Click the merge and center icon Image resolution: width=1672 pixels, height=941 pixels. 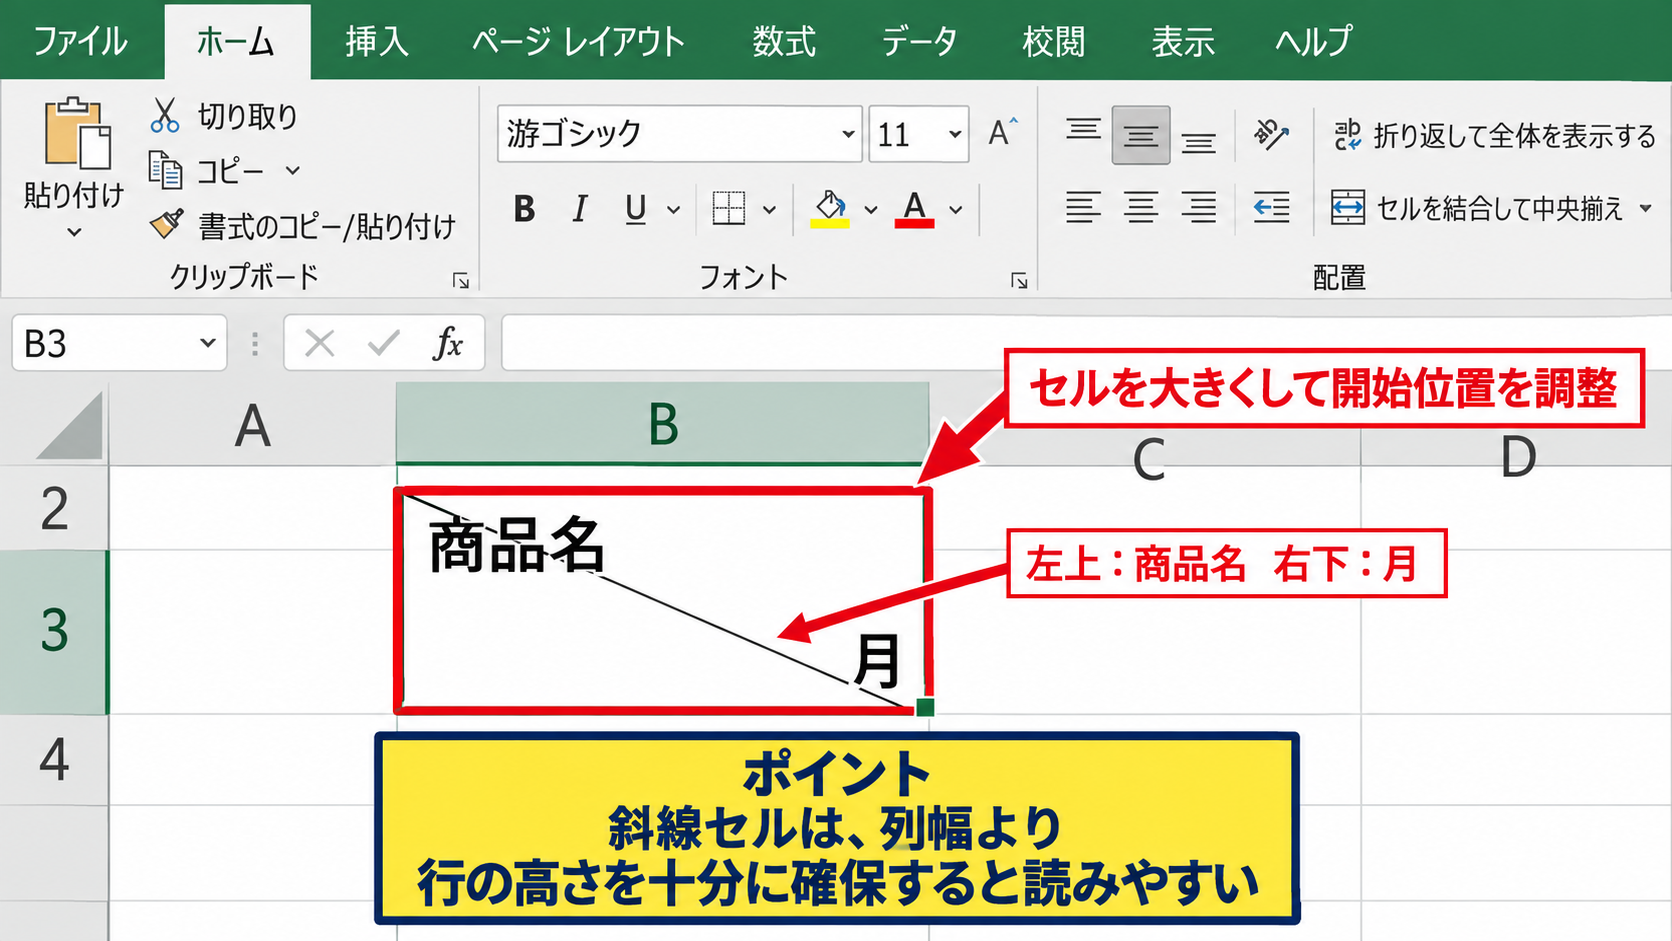point(1347,208)
